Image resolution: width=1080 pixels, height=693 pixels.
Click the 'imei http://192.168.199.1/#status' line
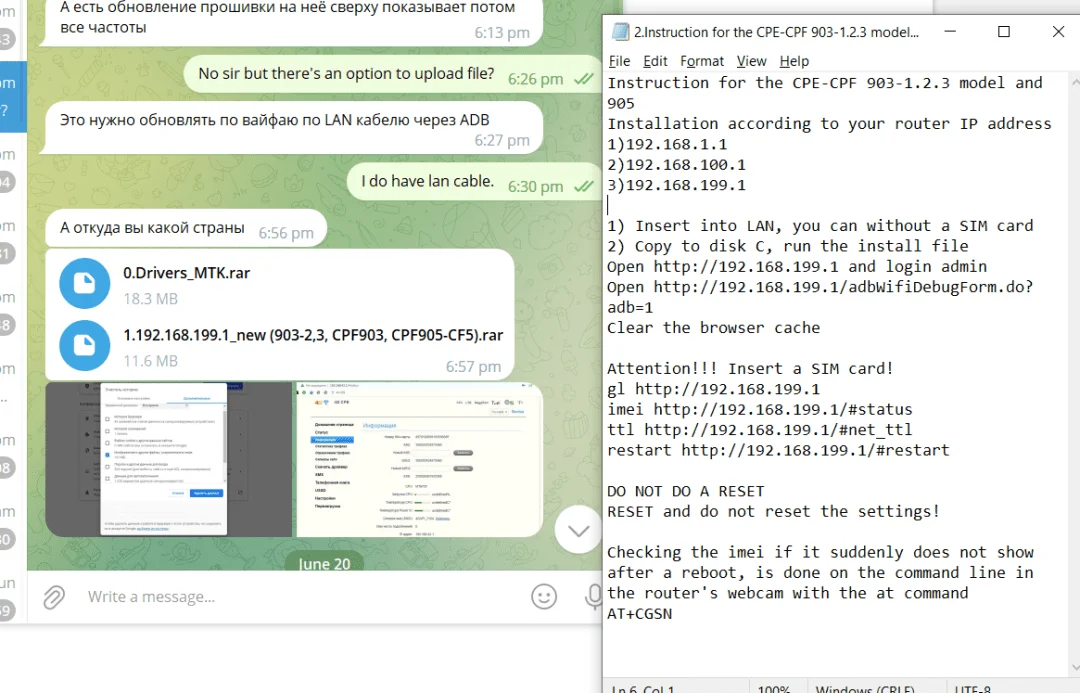point(760,409)
